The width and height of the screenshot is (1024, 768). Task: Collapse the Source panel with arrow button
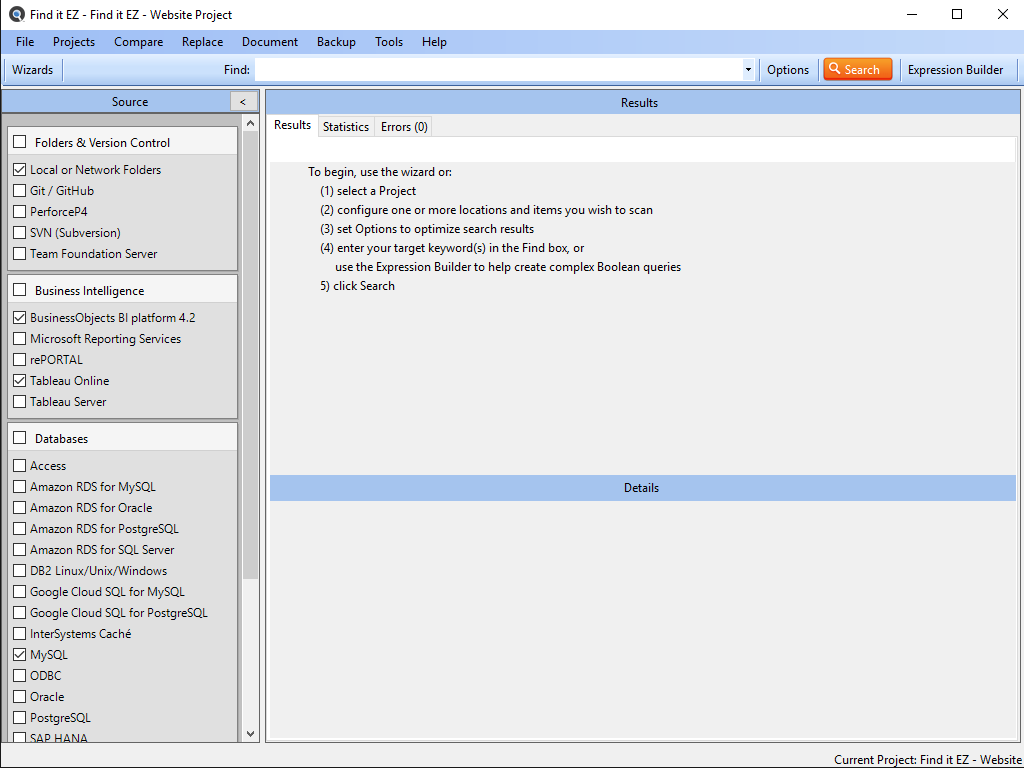[243, 102]
